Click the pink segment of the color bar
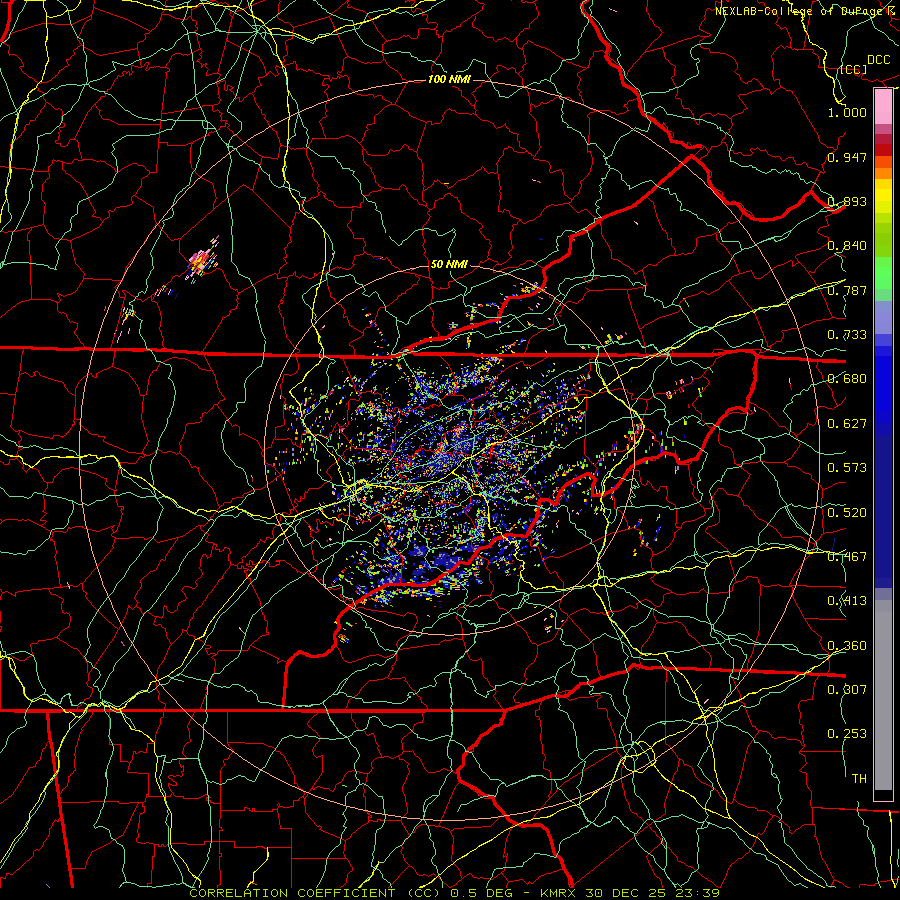Image resolution: width=900 pixels, height=900 pixels. coord(883,106)
